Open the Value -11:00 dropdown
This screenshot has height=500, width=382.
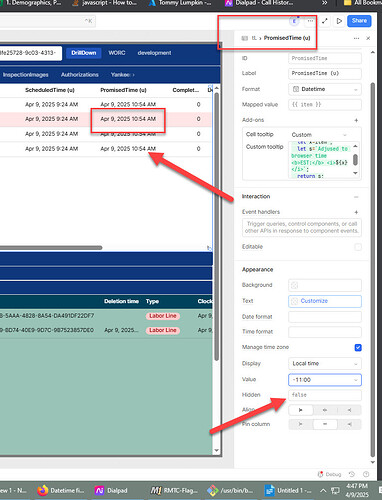pos(325,380)
